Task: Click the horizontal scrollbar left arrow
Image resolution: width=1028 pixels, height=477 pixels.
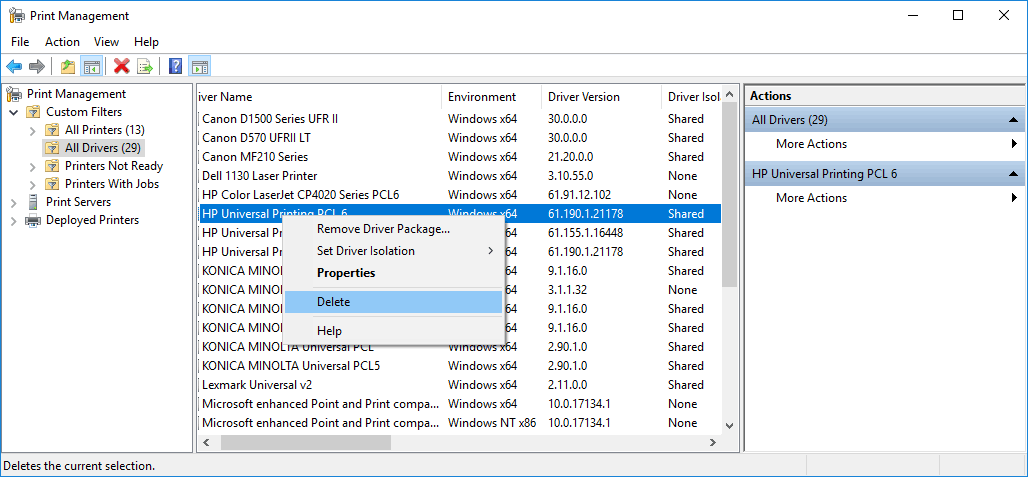Action: click(x=206, y=442)
